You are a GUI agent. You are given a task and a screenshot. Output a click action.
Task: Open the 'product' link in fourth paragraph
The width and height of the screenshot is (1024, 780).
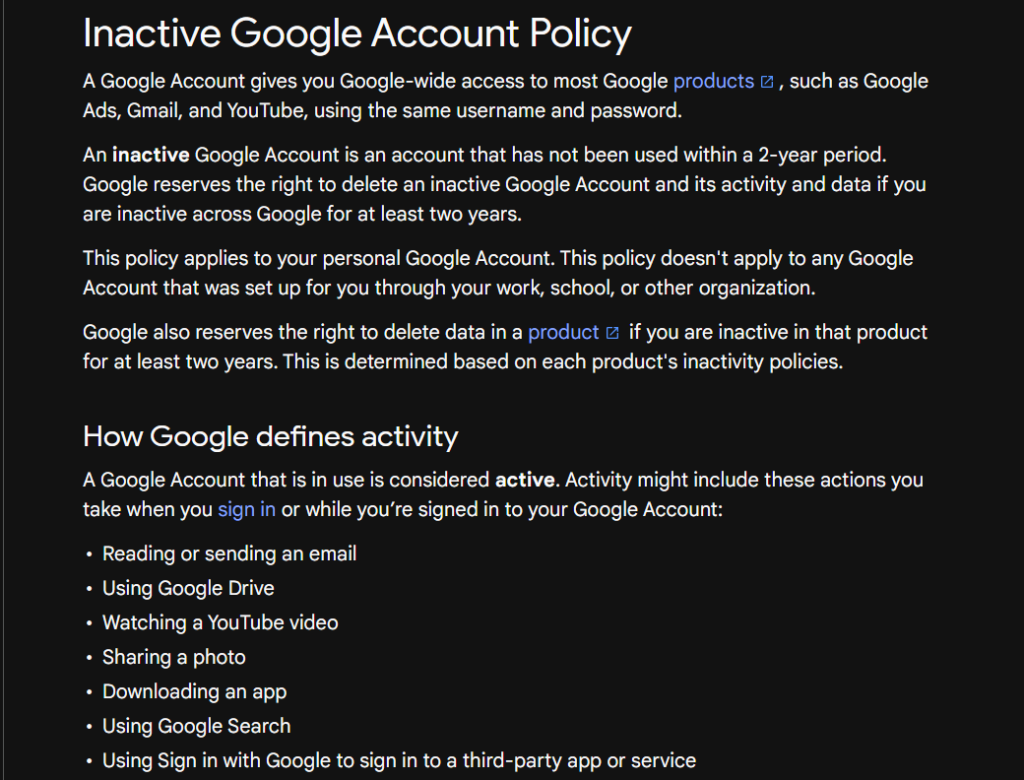(x=563, y=333)
